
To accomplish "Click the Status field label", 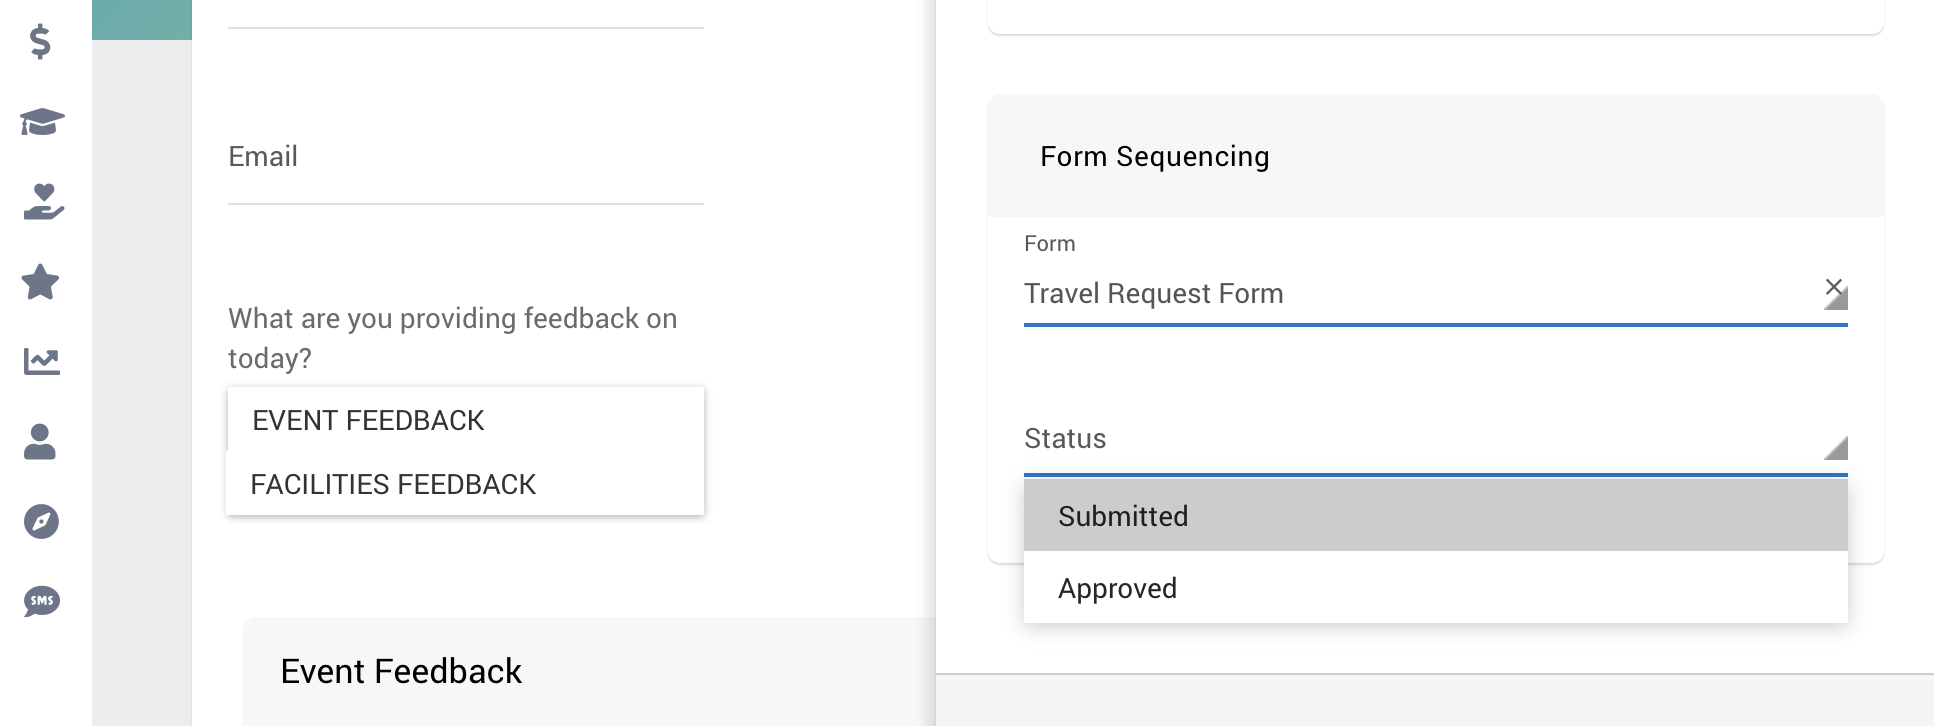I will click(1065, 439).
